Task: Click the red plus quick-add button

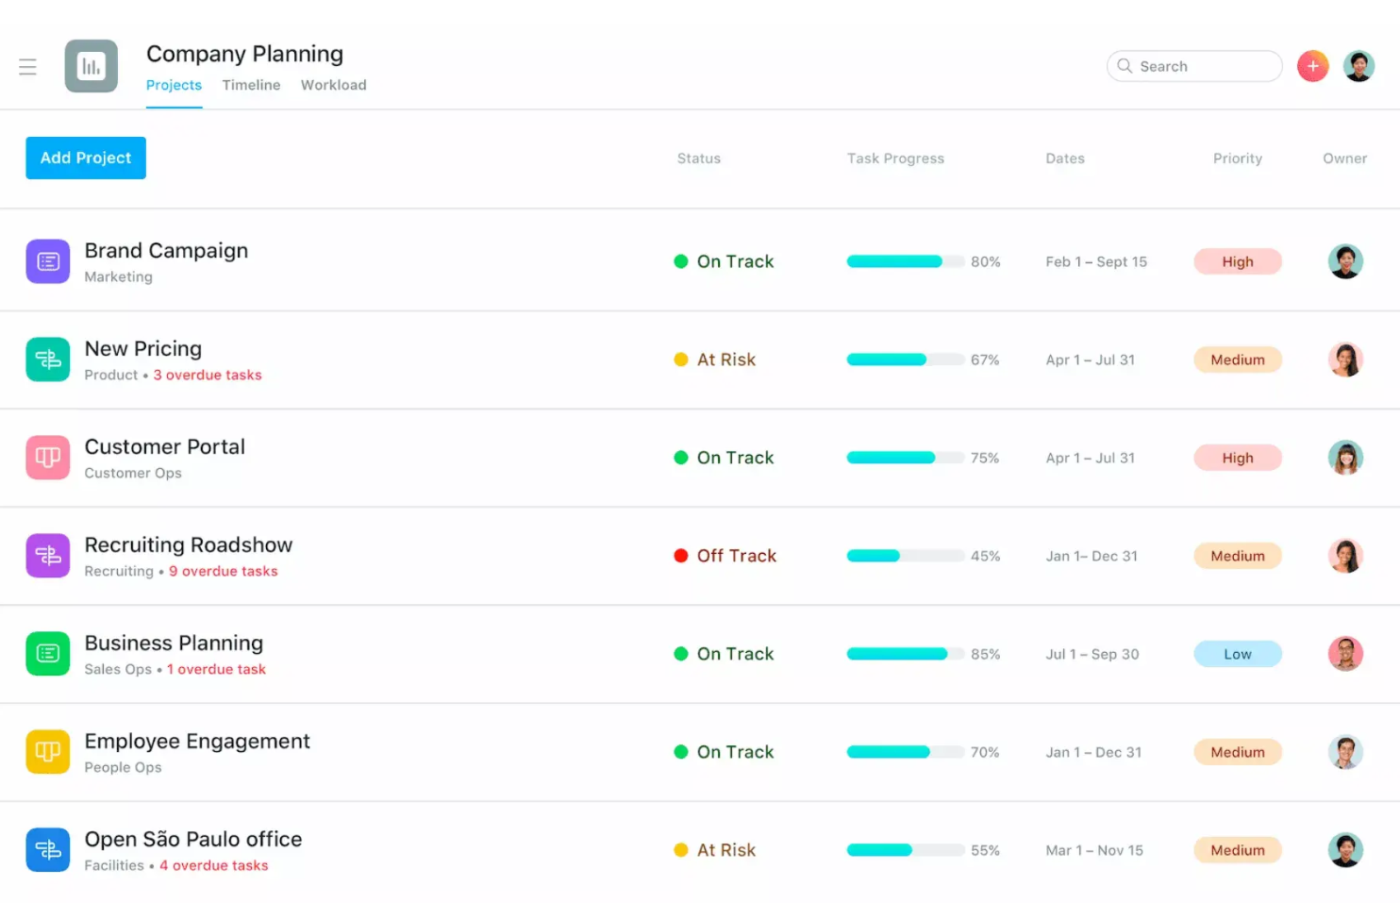Action: 1312,66
